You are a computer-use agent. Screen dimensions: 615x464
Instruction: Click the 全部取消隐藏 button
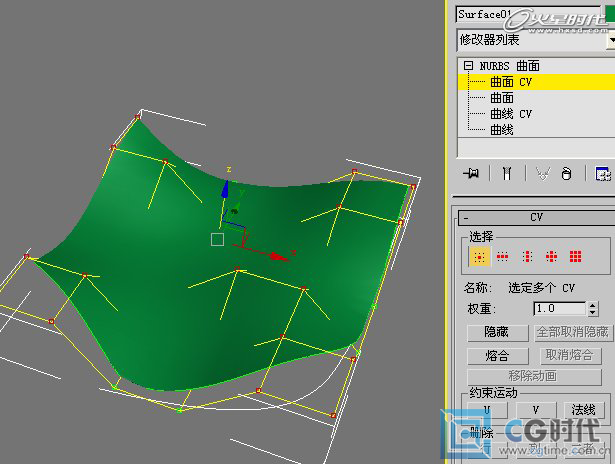pos(573,333)
